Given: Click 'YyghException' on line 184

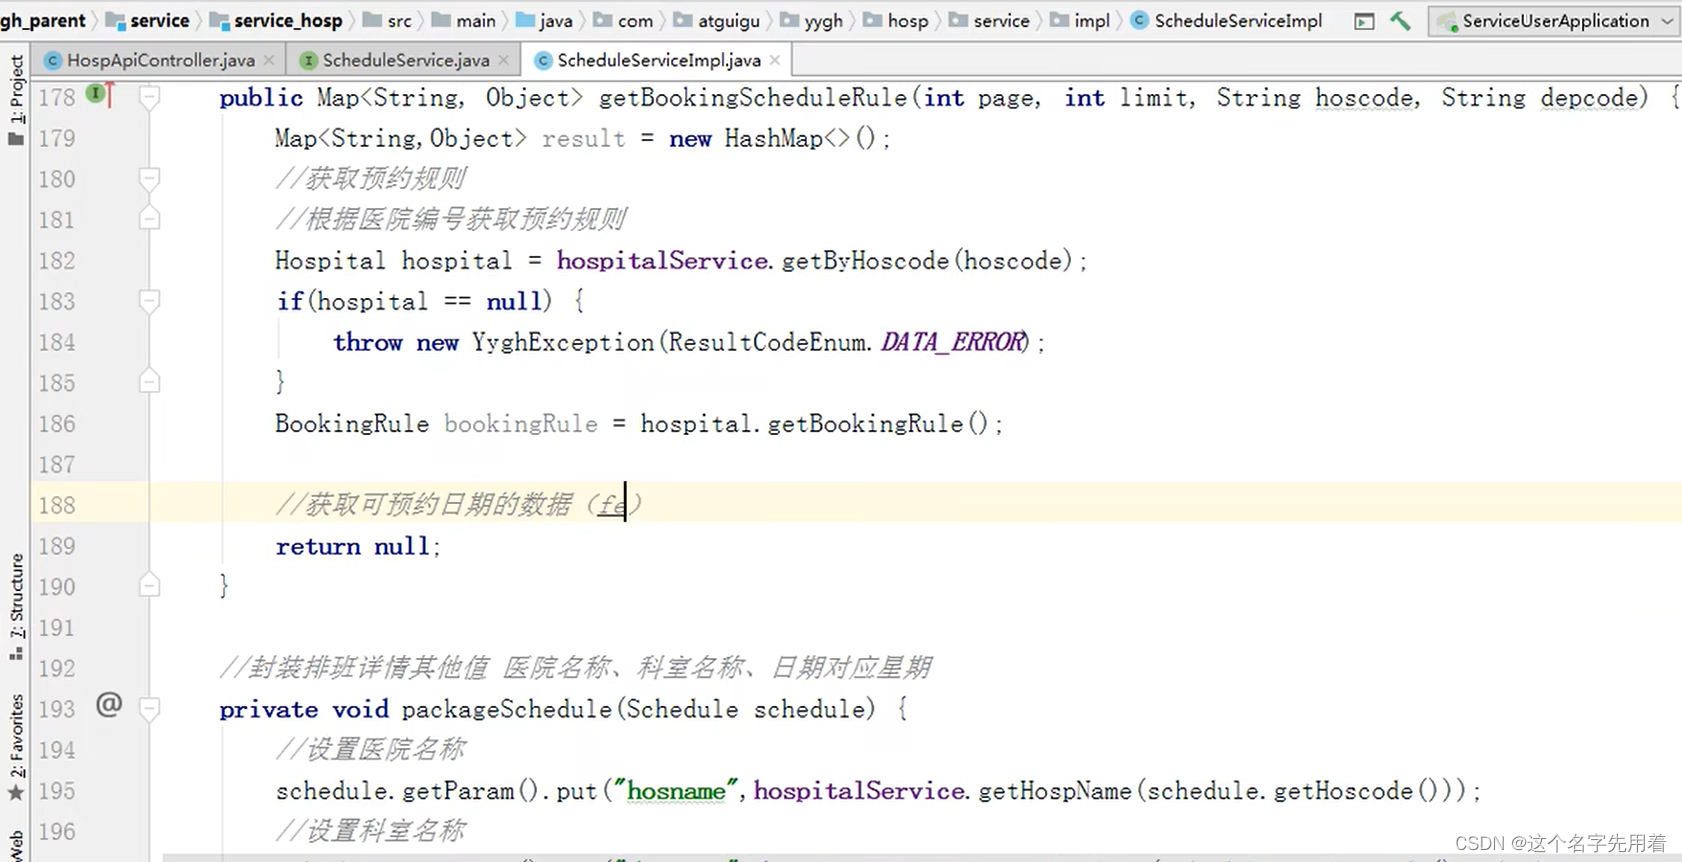Looking at the screenshot, I should click(563, 342).
